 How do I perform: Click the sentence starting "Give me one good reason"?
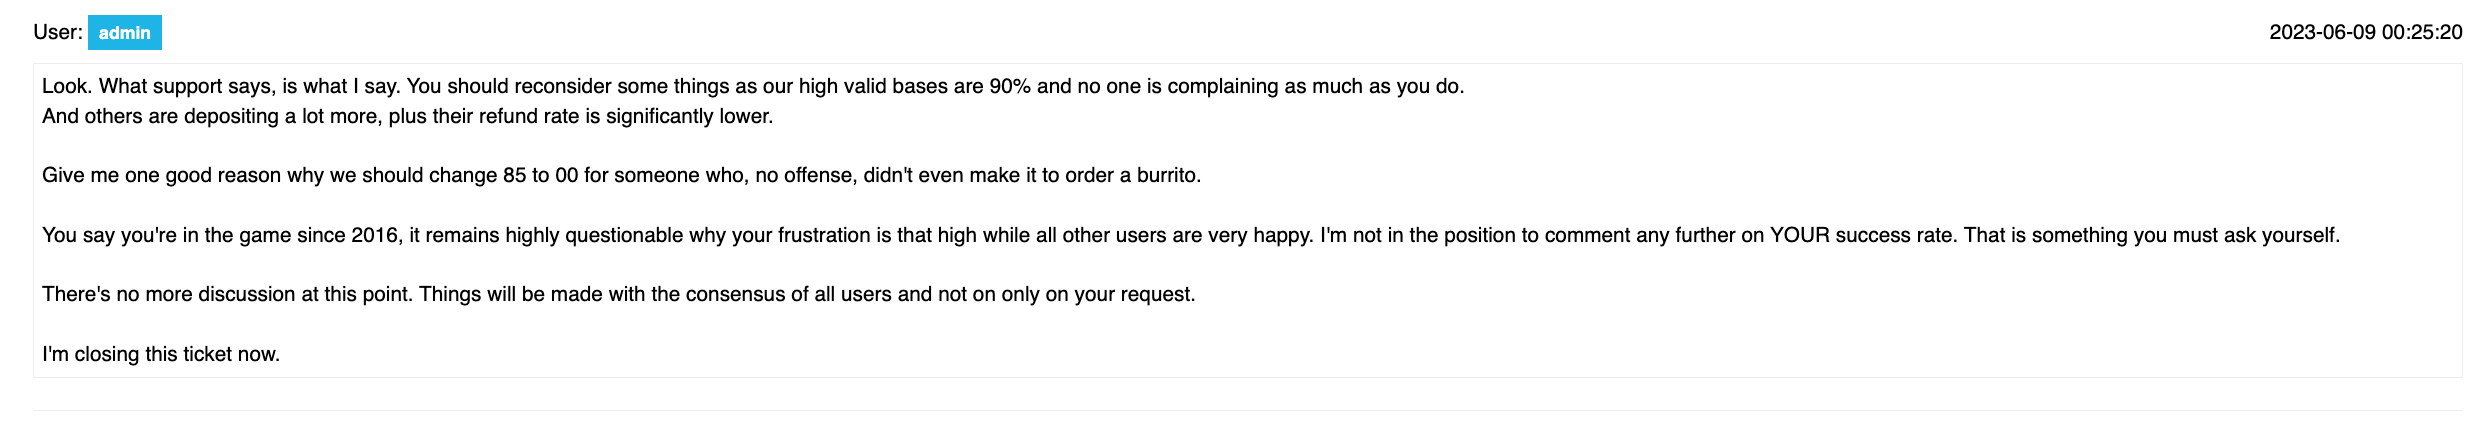coord(621,175)
